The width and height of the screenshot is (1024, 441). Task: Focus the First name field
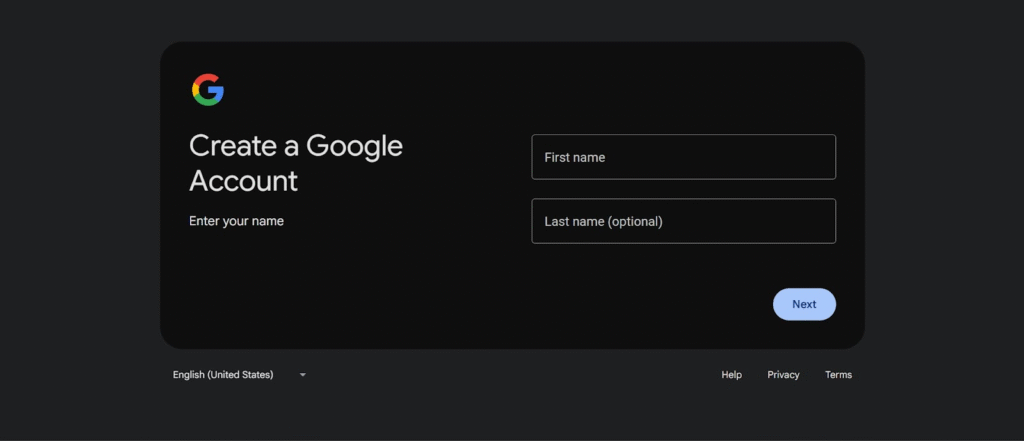(x=683, y=157)
